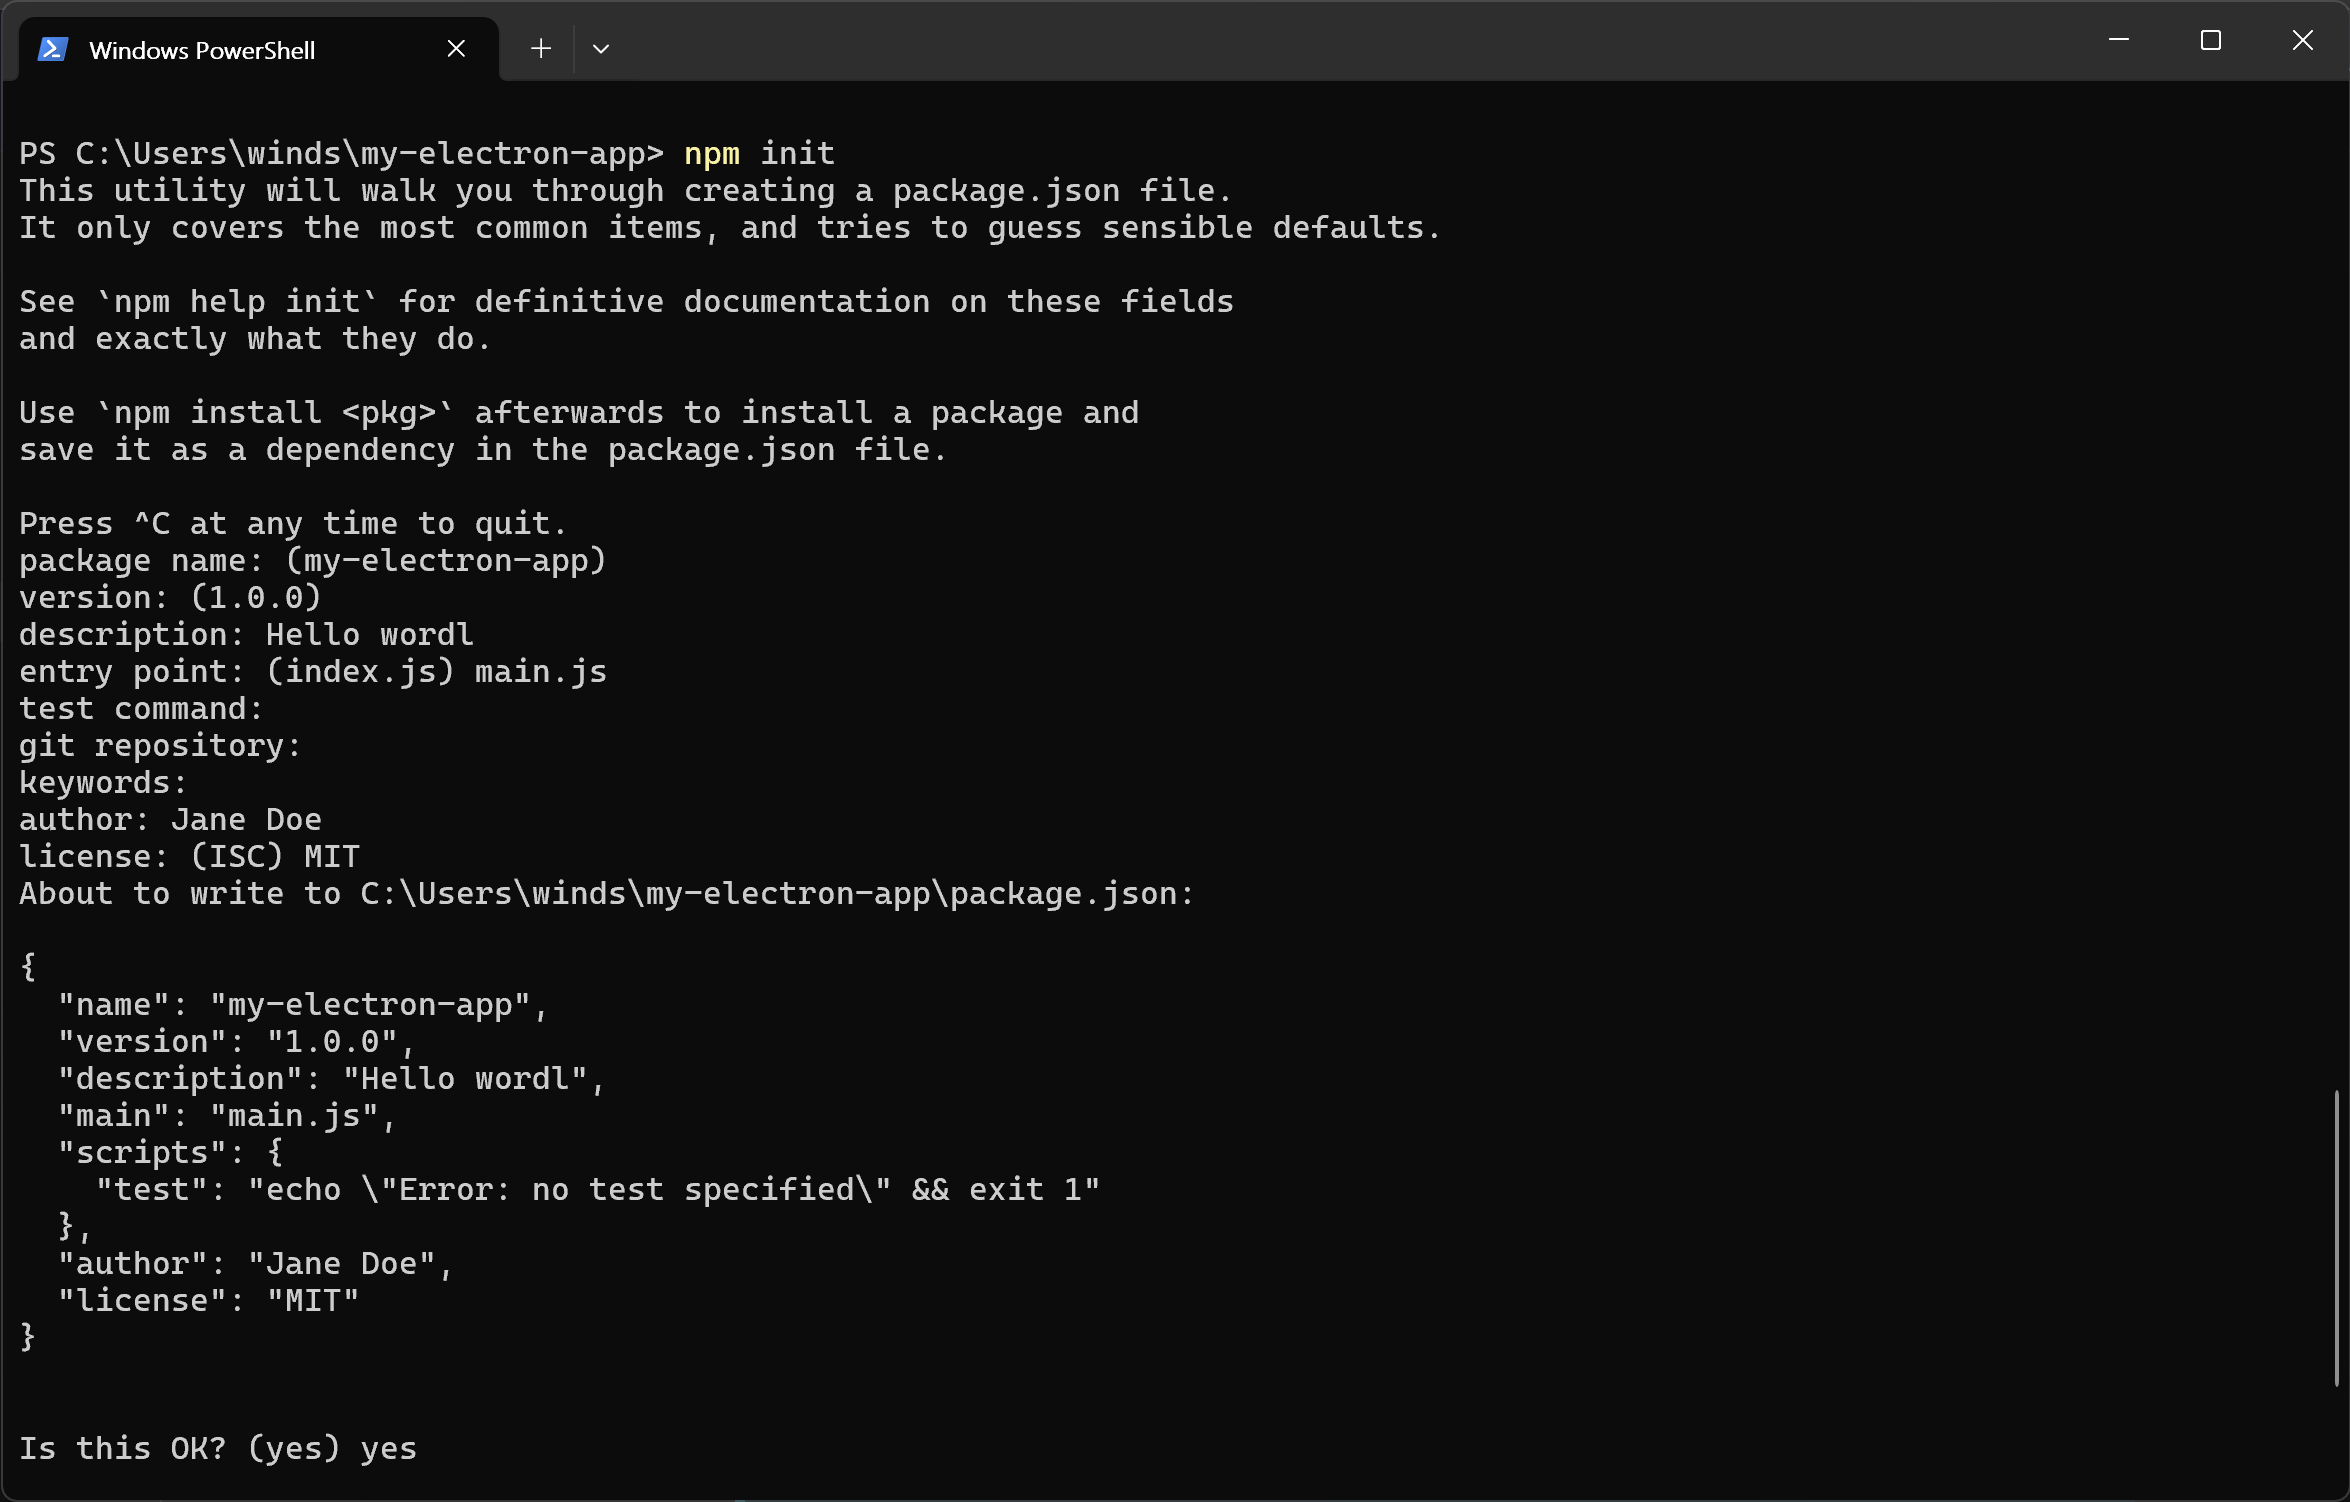This screenshot has height=1502, width=2350.
Task: Click the vertical scrollbar thumb
Action: pos(2336,1238)
